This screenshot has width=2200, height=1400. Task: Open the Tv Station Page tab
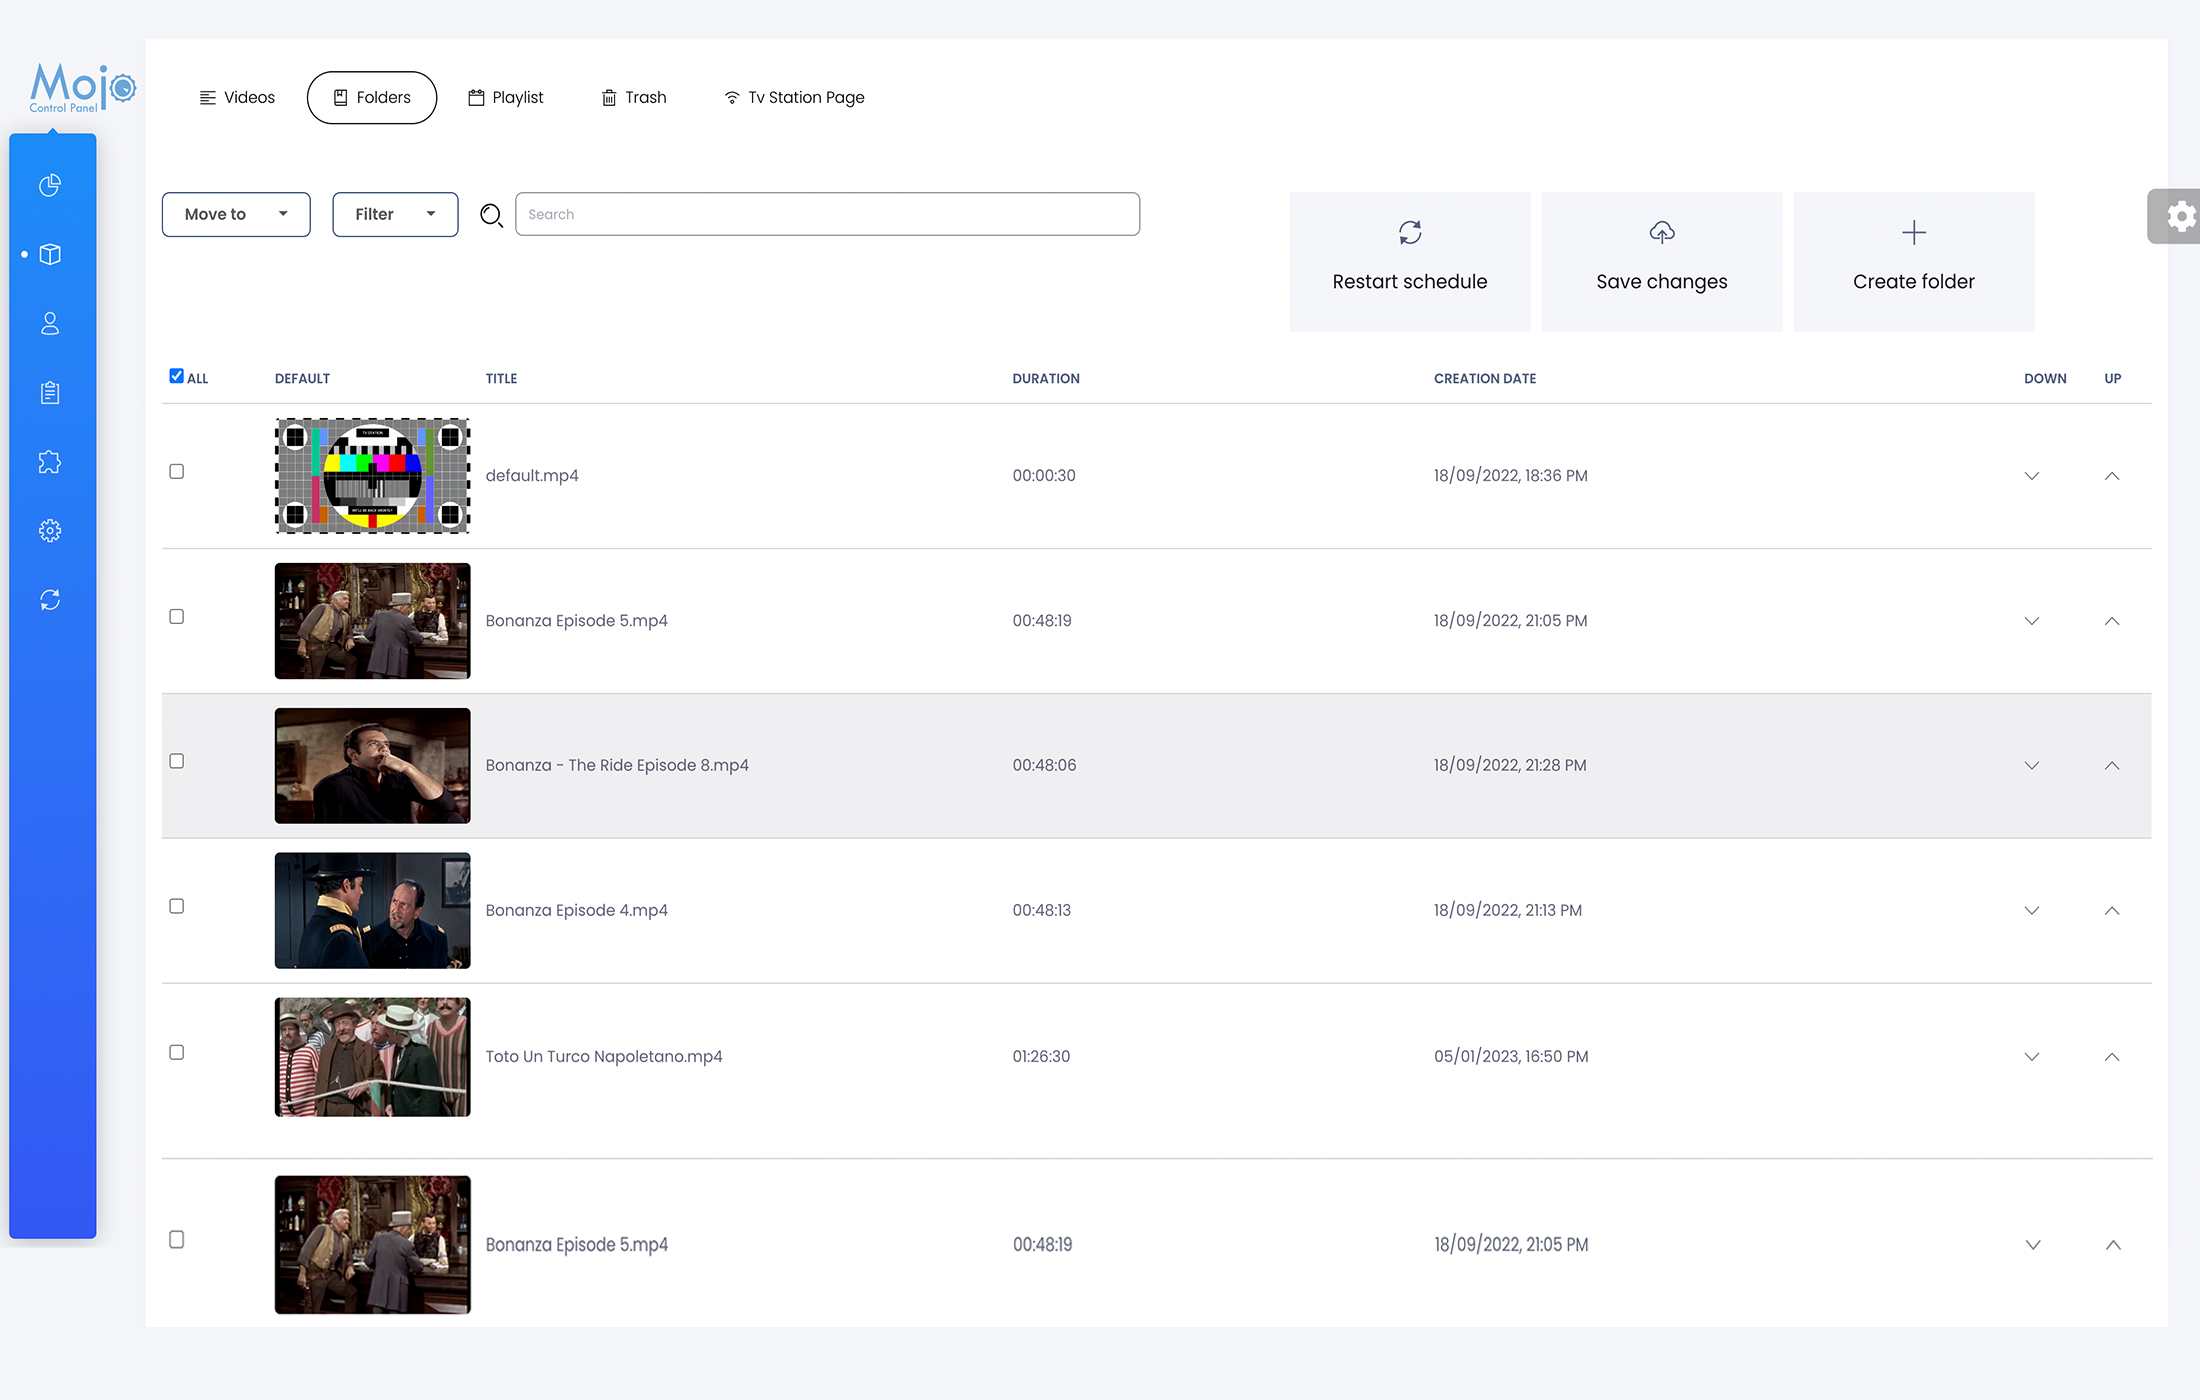(x=793, y=97)
